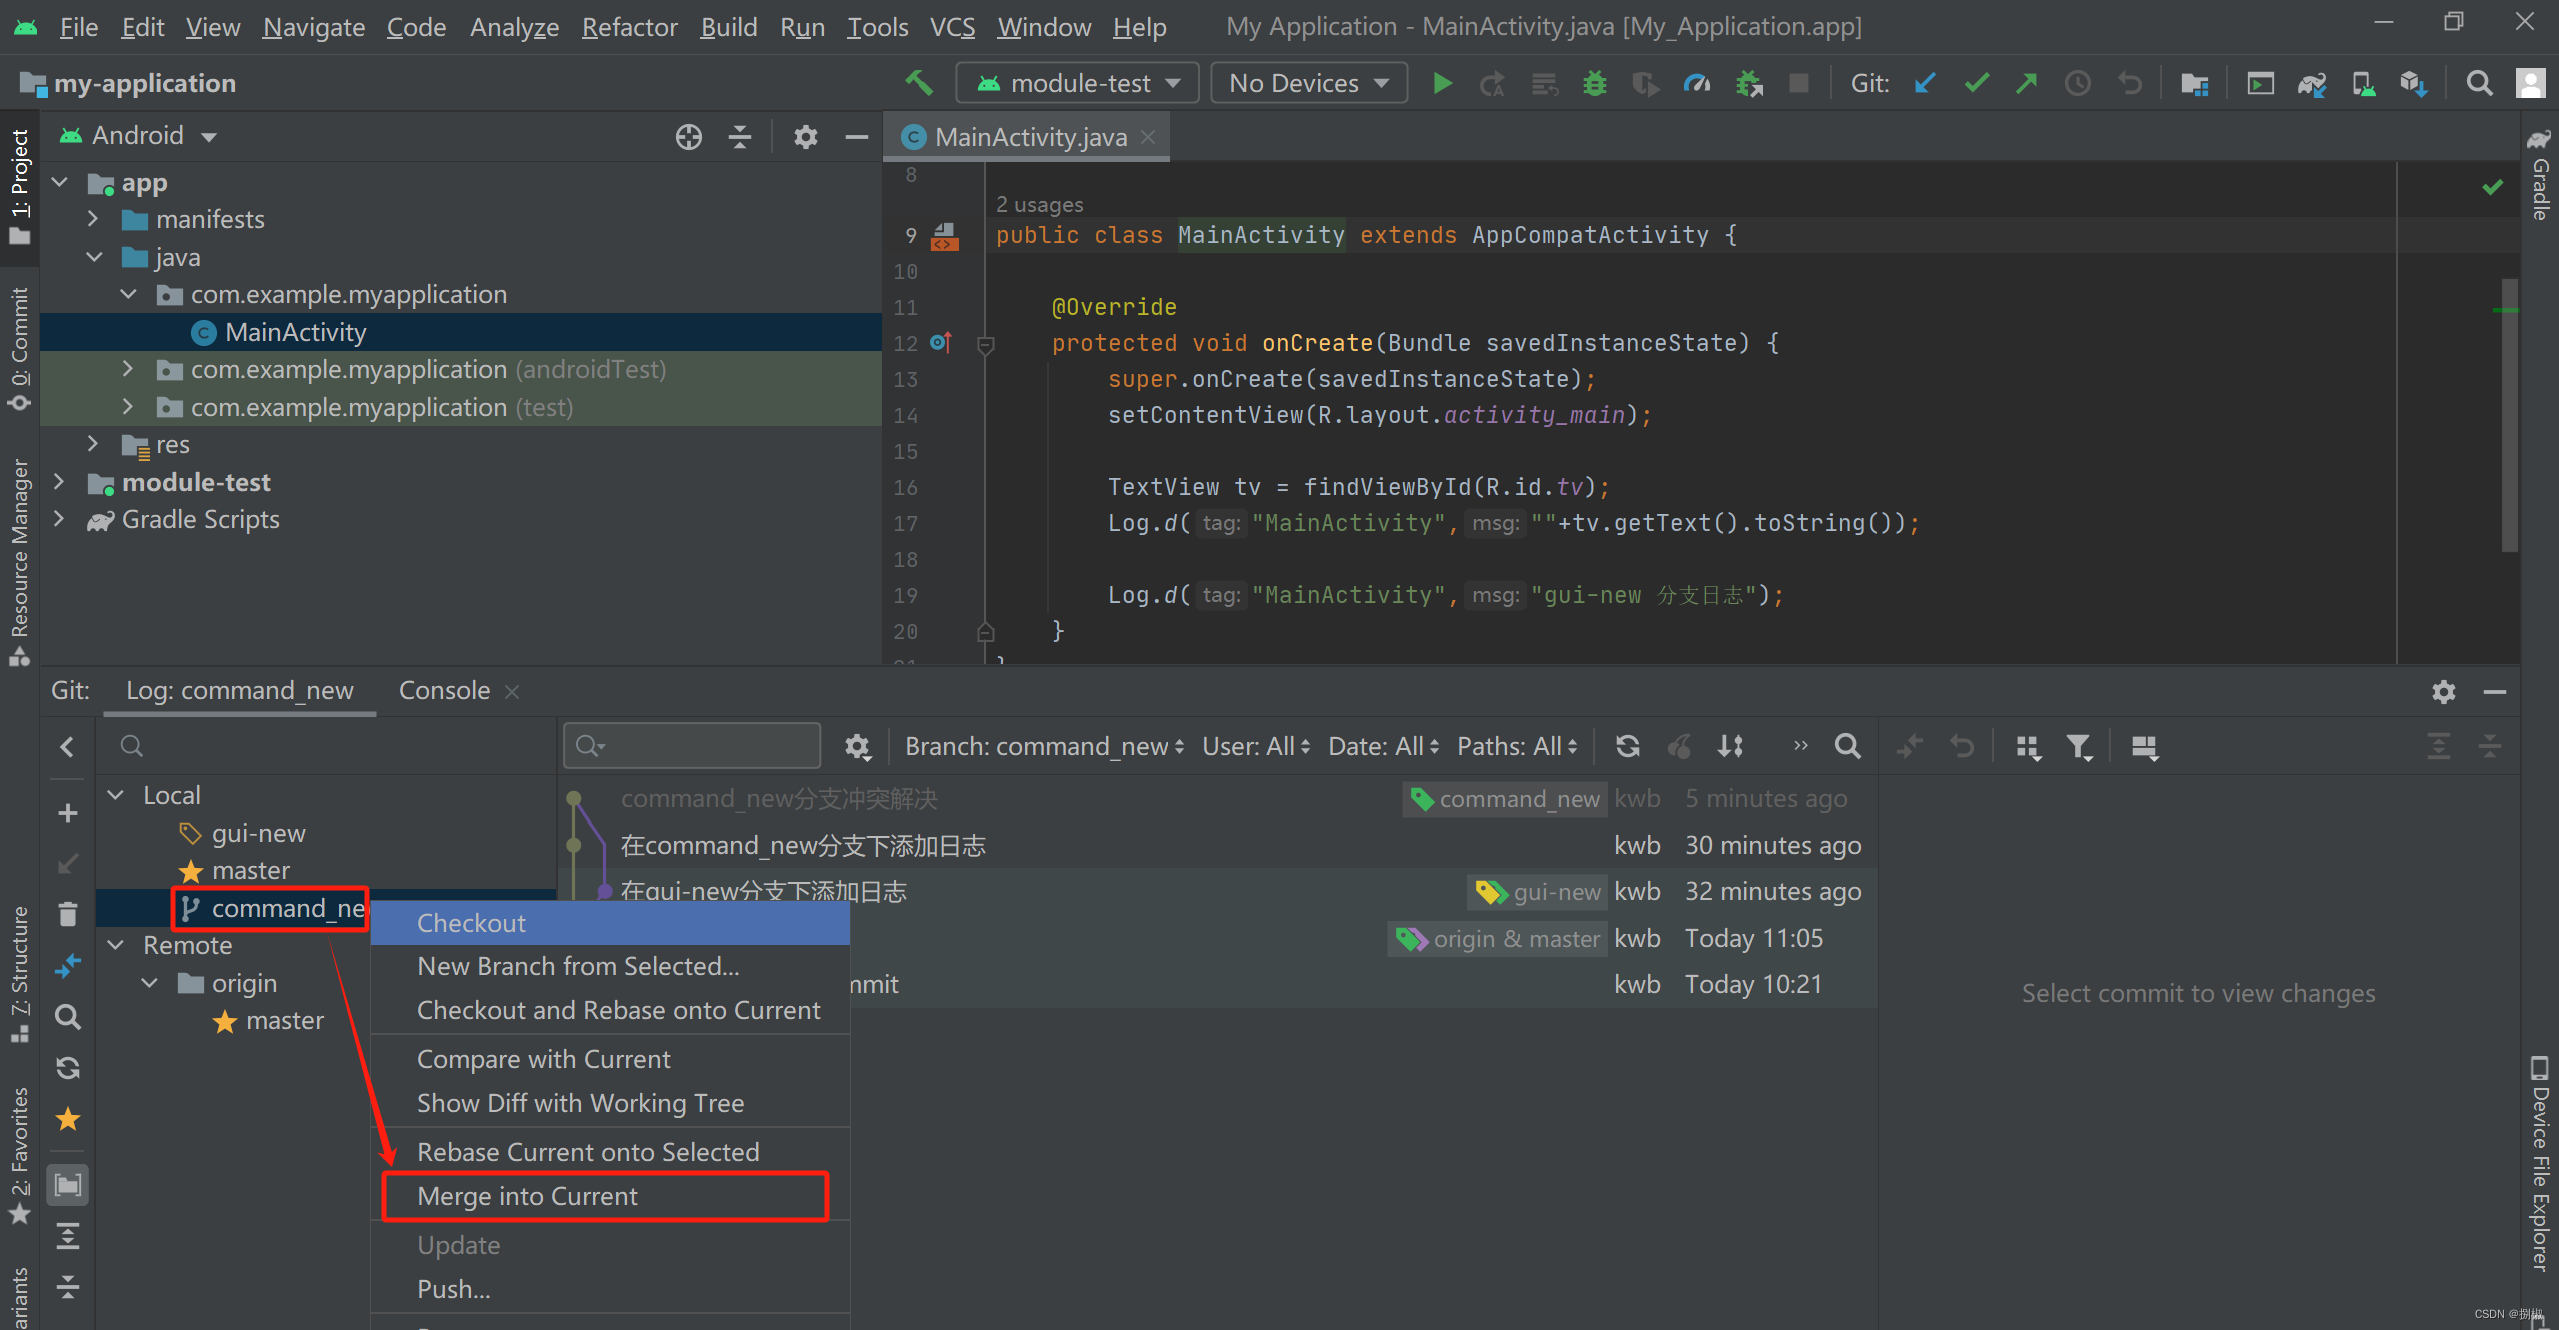Sync project with Gradle files elephant icon
The width and height of the screenshot is (2559, 1330).
2311,83
